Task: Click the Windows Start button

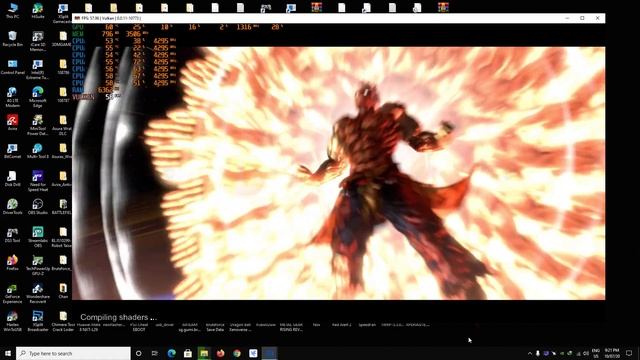Action: [8, 353]
